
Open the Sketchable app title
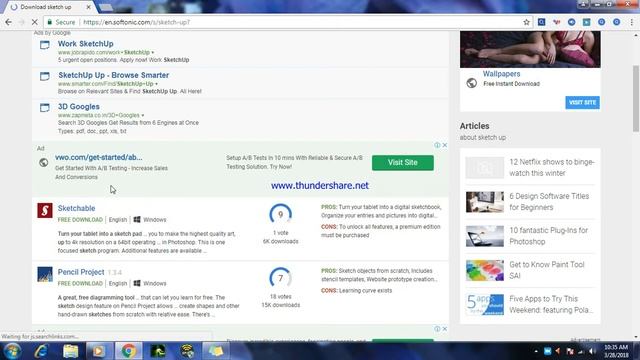pos(76,208)
